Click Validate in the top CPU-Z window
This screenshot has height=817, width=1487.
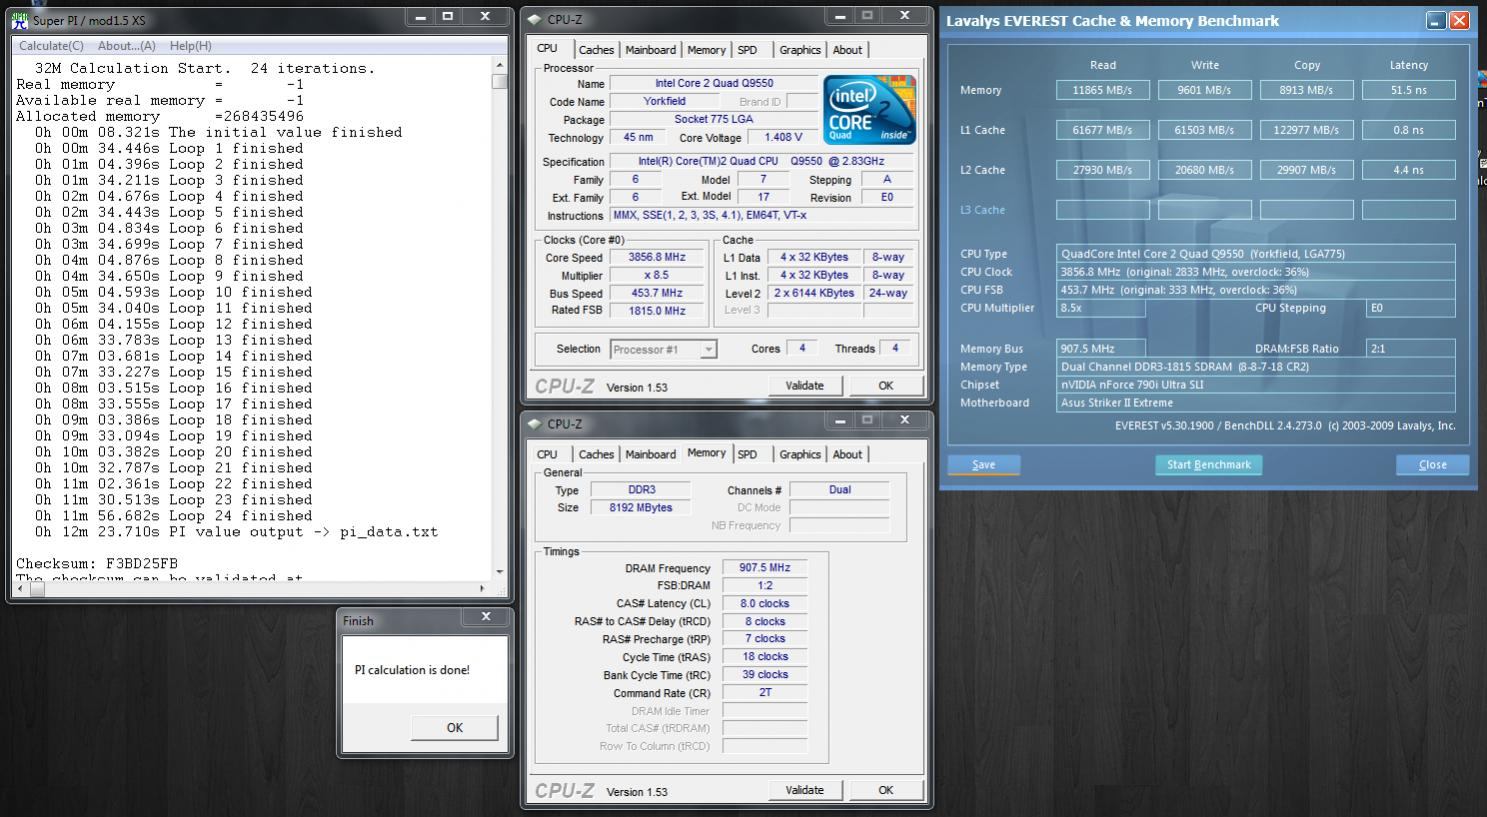(x=805, y=386)
